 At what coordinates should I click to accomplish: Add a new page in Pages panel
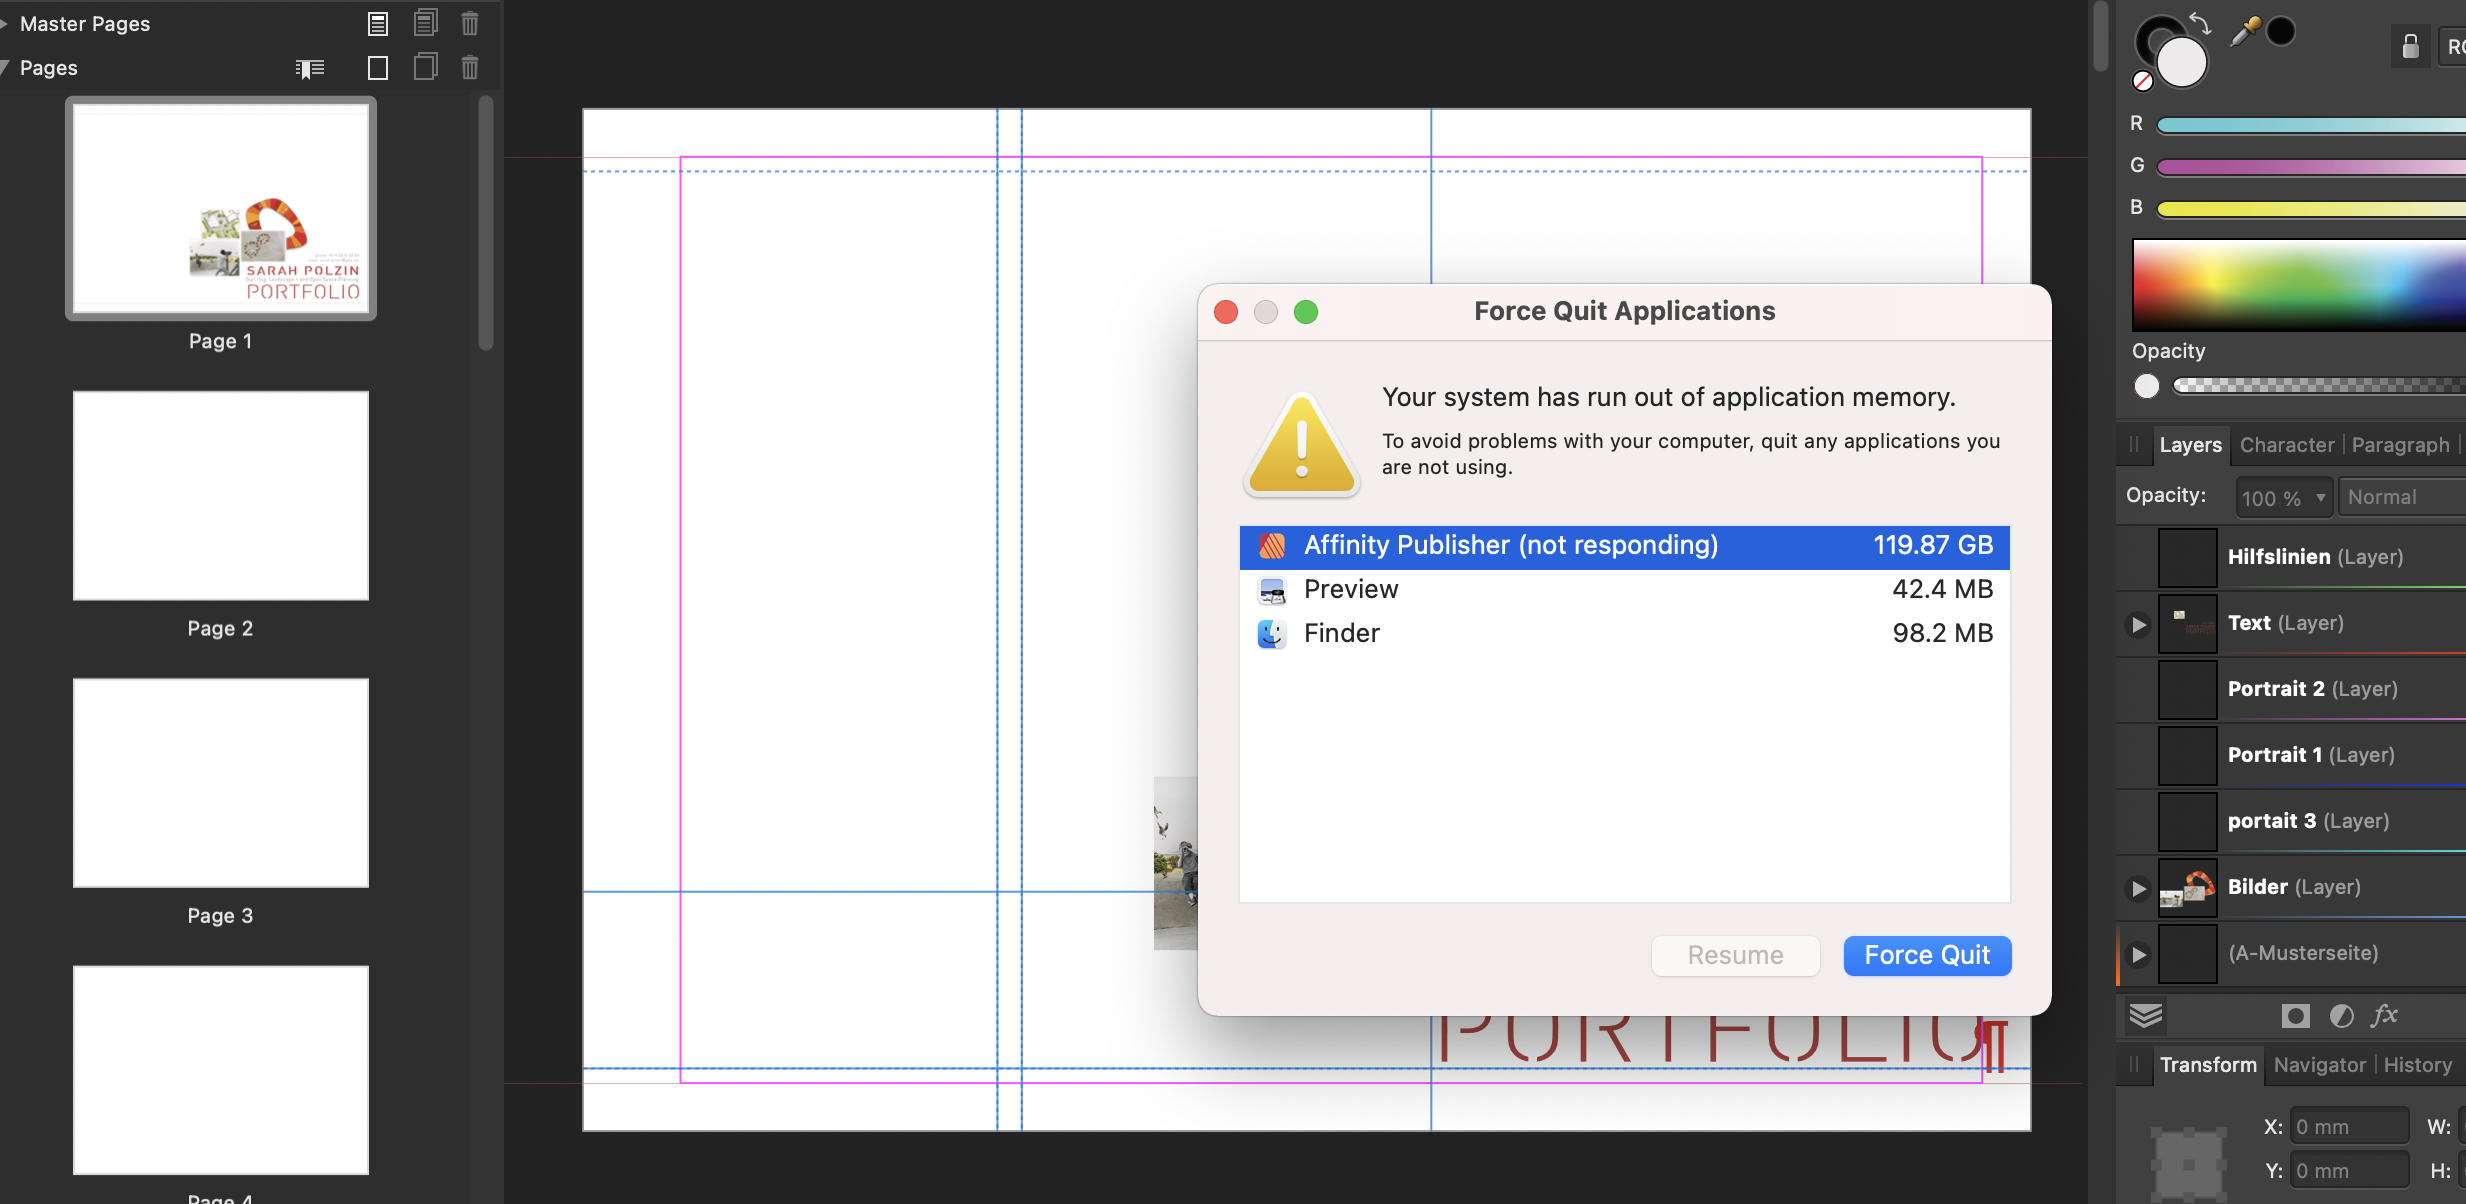[x=378, y=68]
